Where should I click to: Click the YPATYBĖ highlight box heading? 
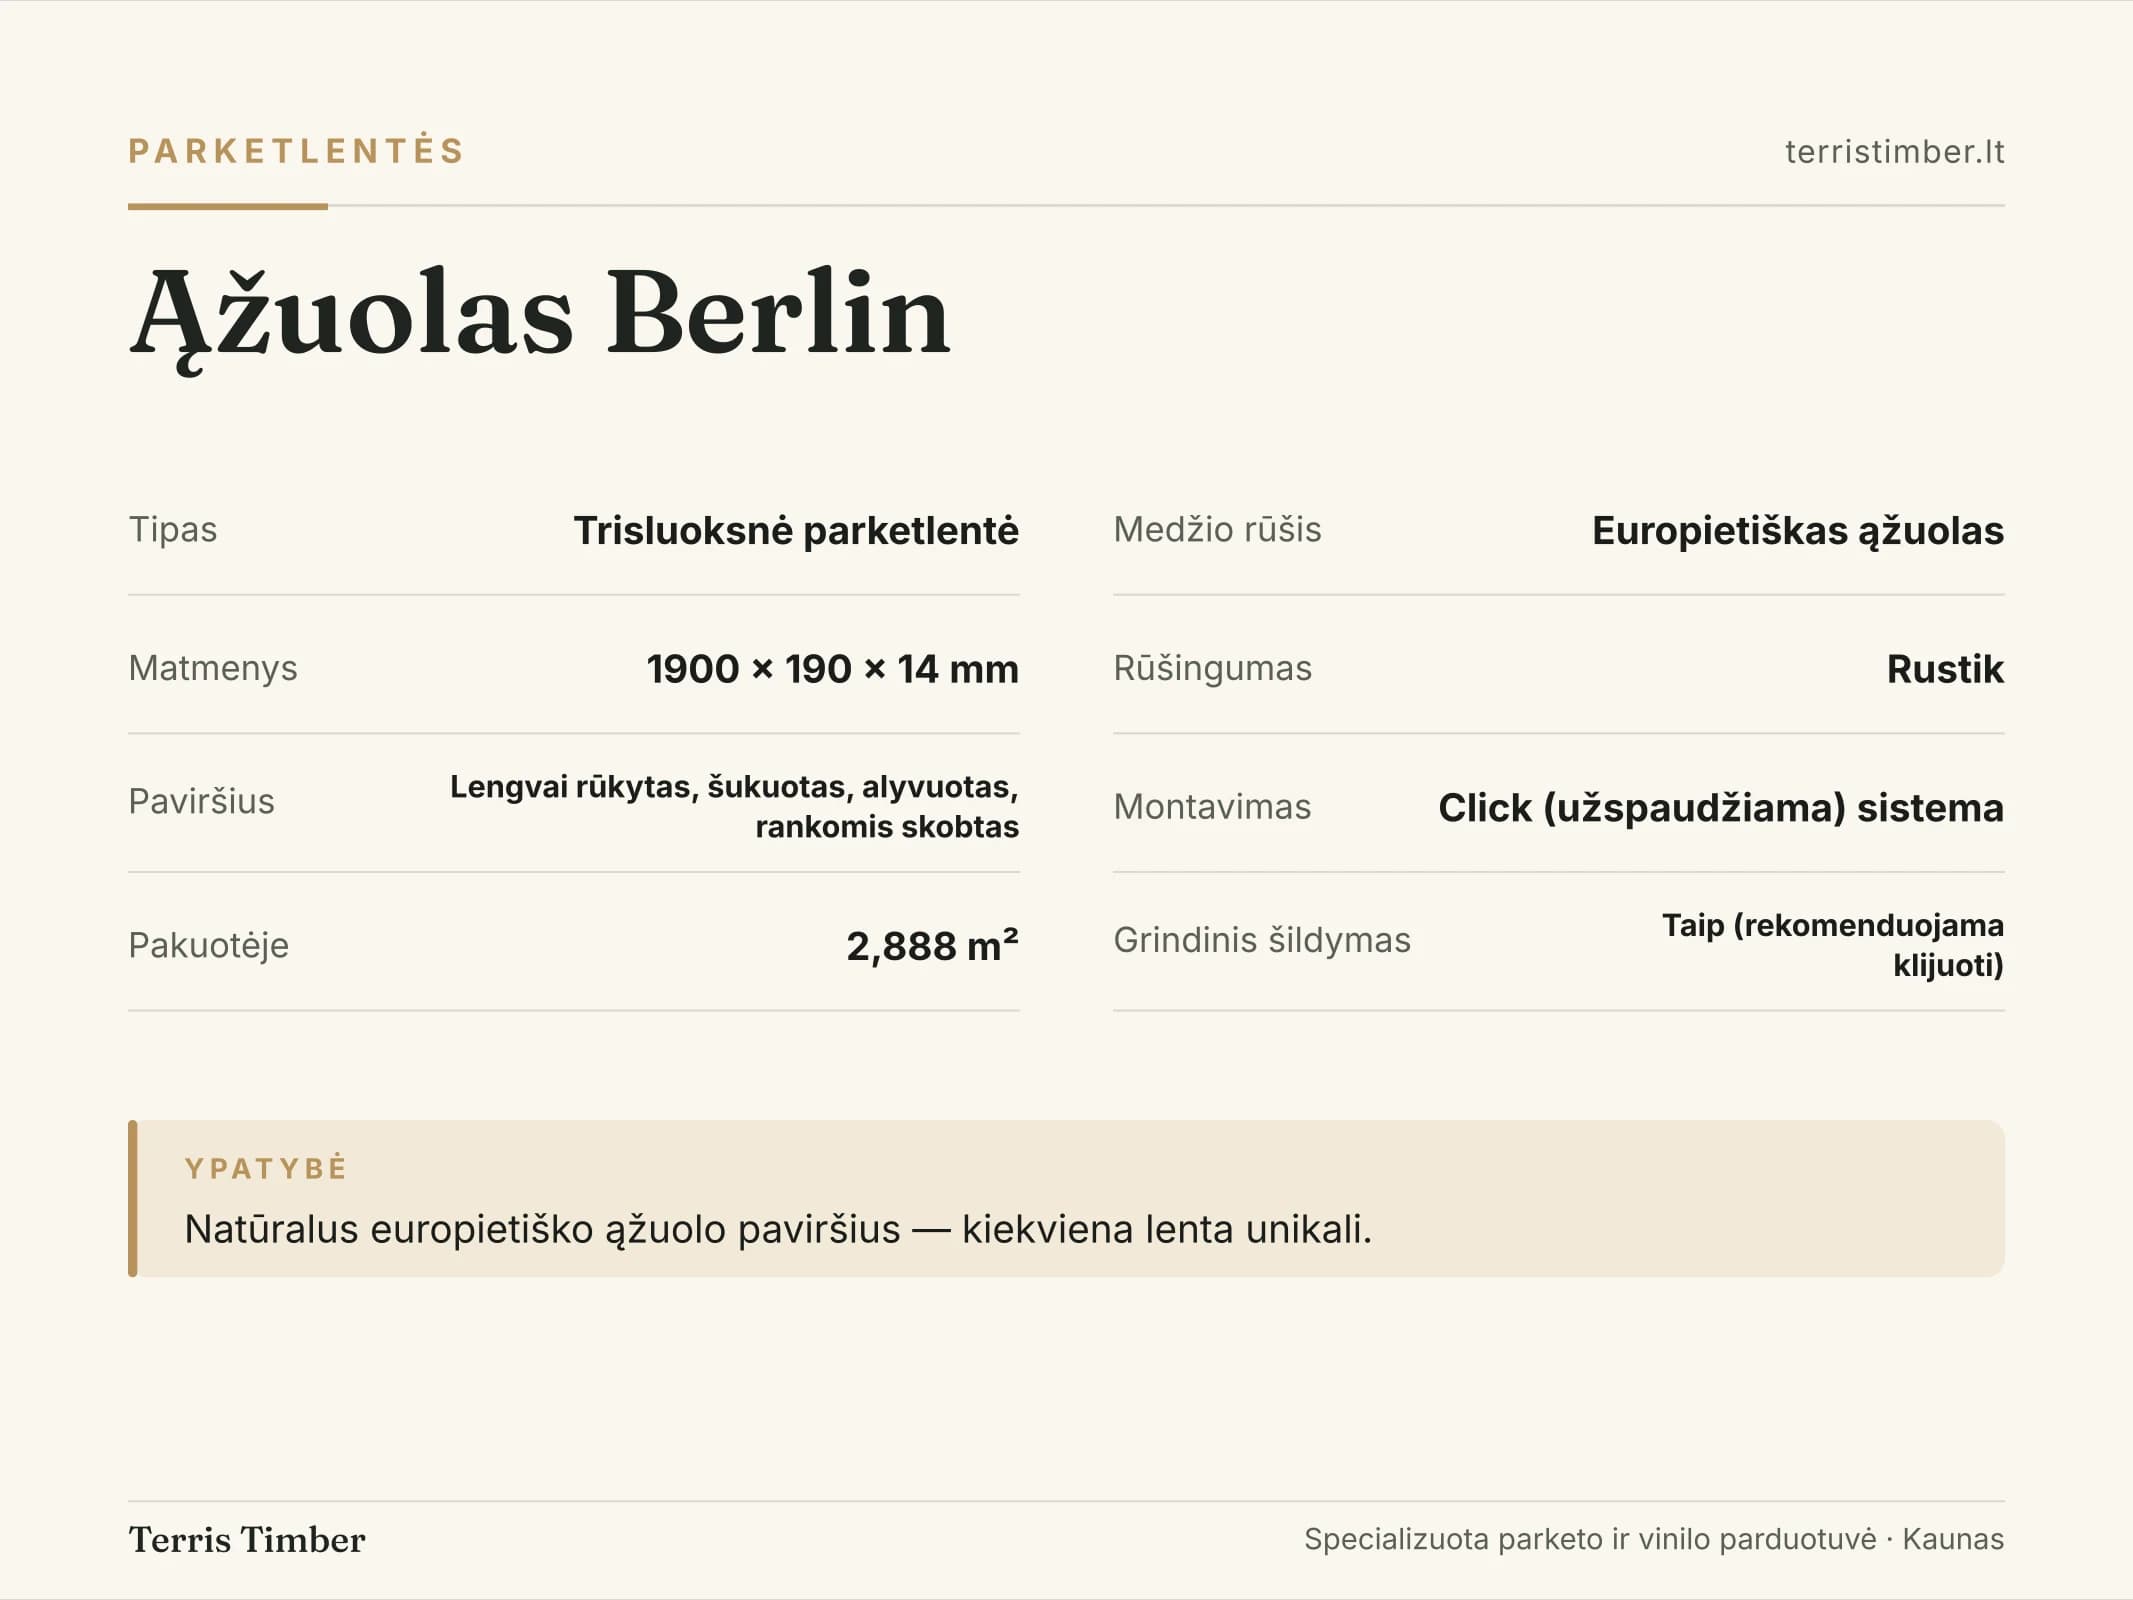point(266,1168)
